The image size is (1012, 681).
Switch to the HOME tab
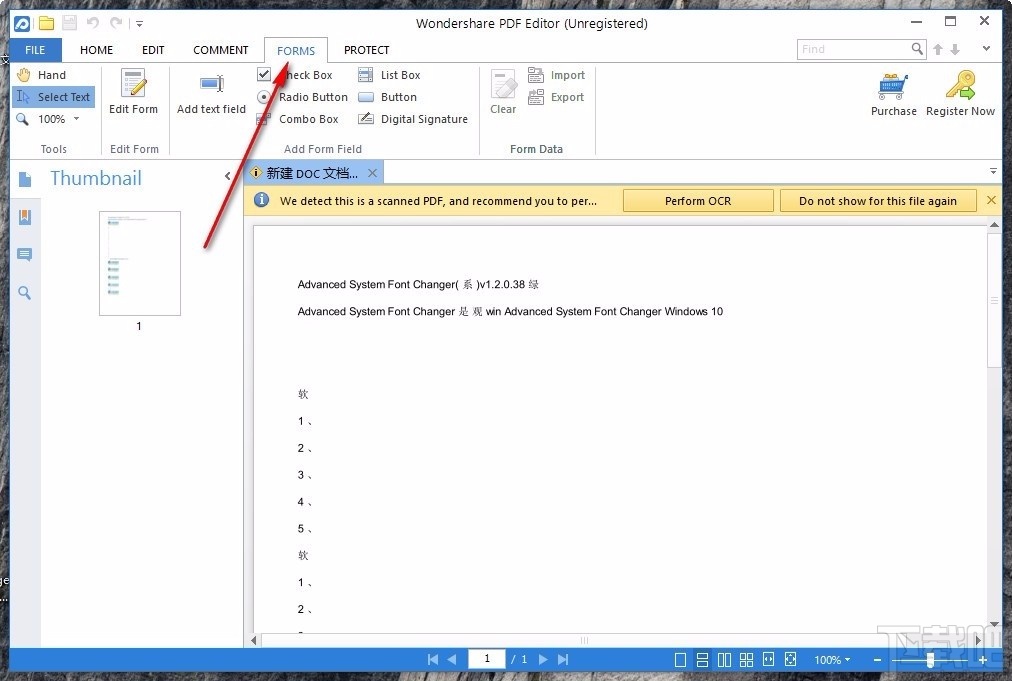[96, 50]
